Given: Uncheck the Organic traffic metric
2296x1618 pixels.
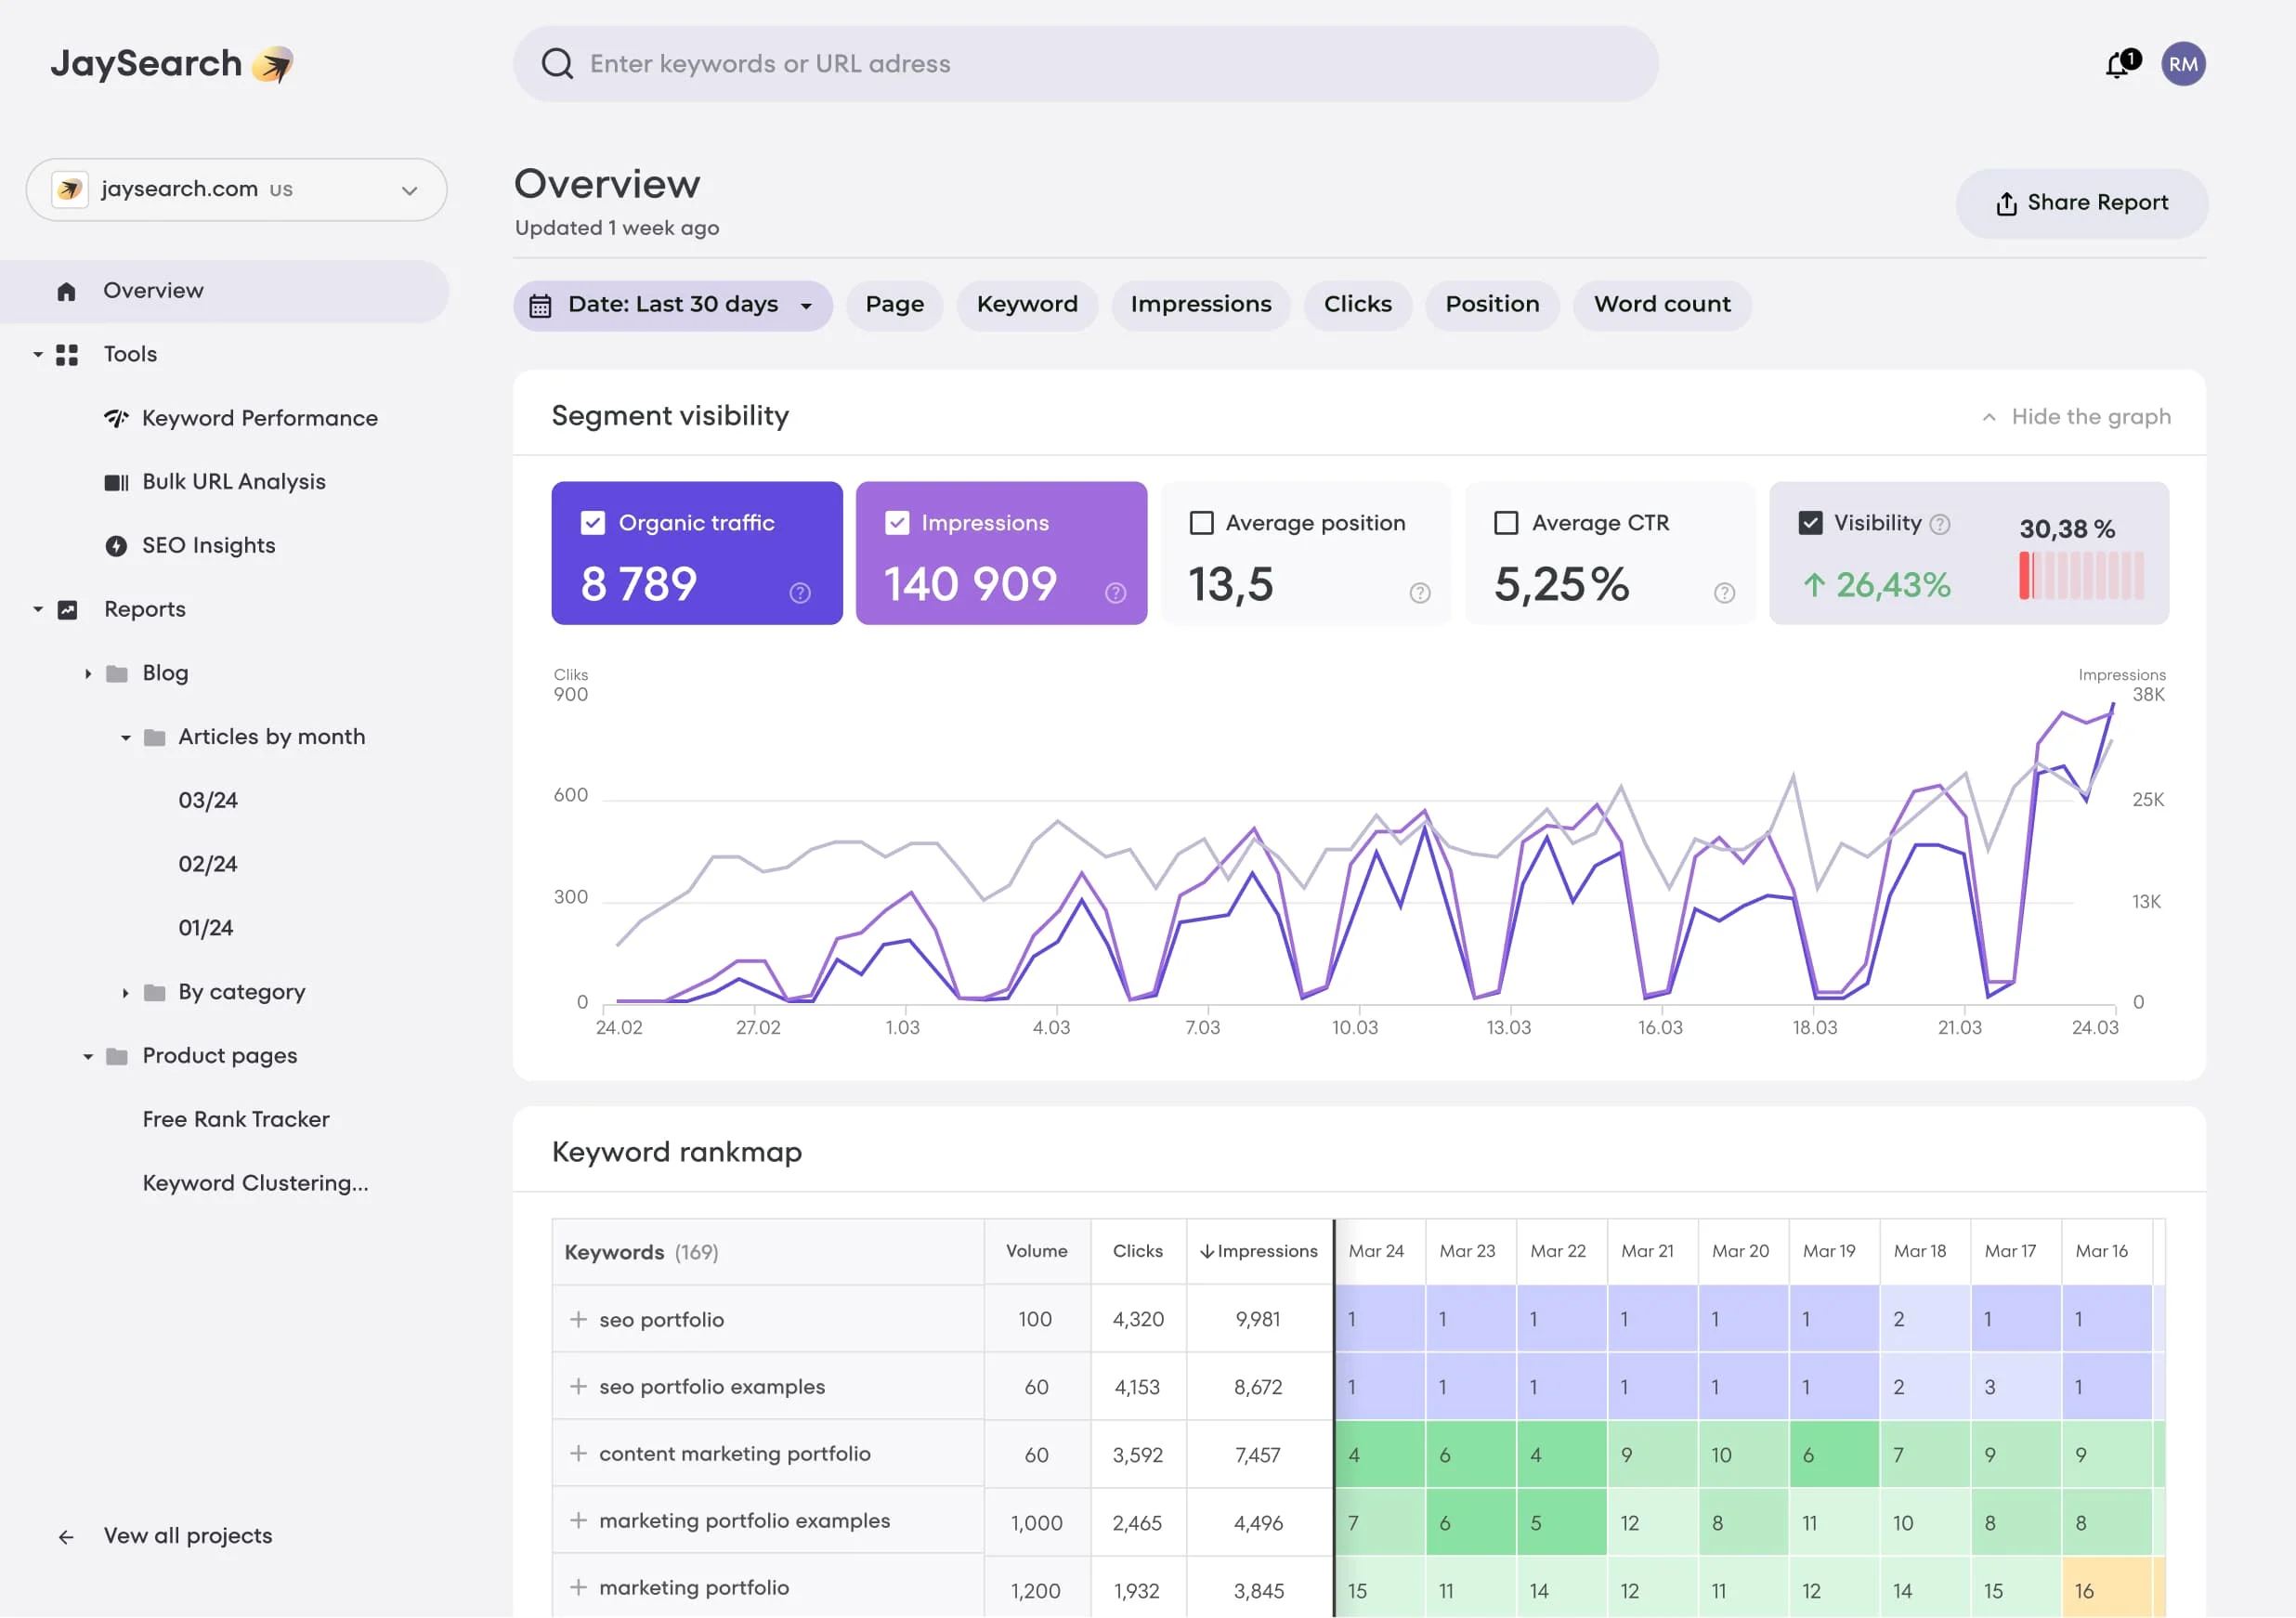Looking at the screenshot, I should coord(592,522).
